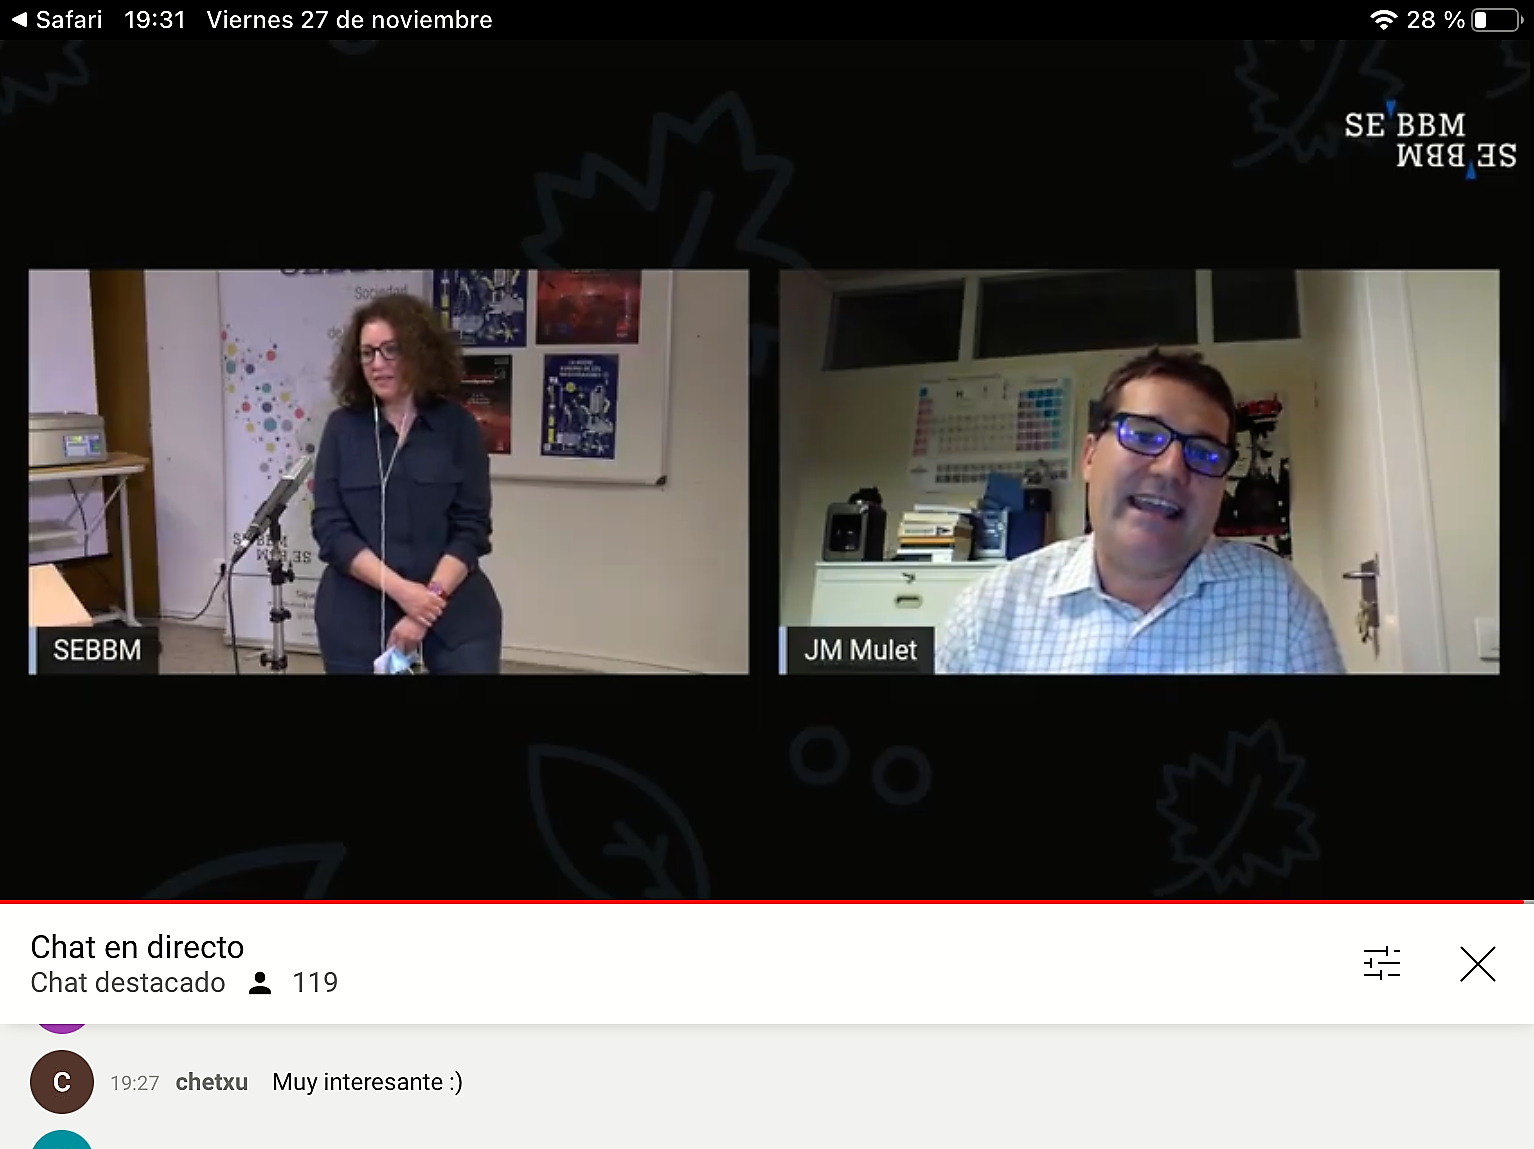Tap the 19:27 message timestamp
This screenshot has width=1534, height=1149.
[x=134, y=1083]
